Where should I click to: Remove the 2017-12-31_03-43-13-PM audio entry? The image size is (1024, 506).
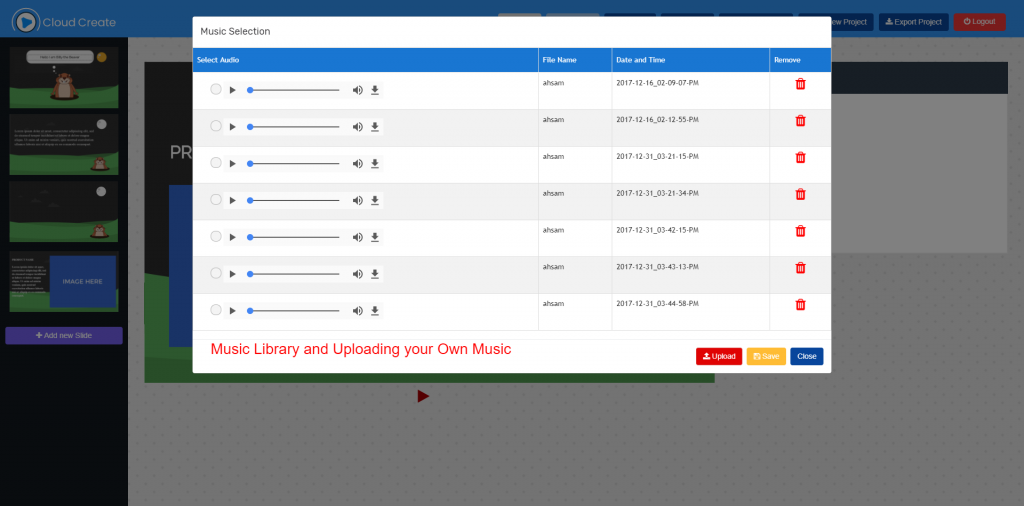[x=800, y=268]
